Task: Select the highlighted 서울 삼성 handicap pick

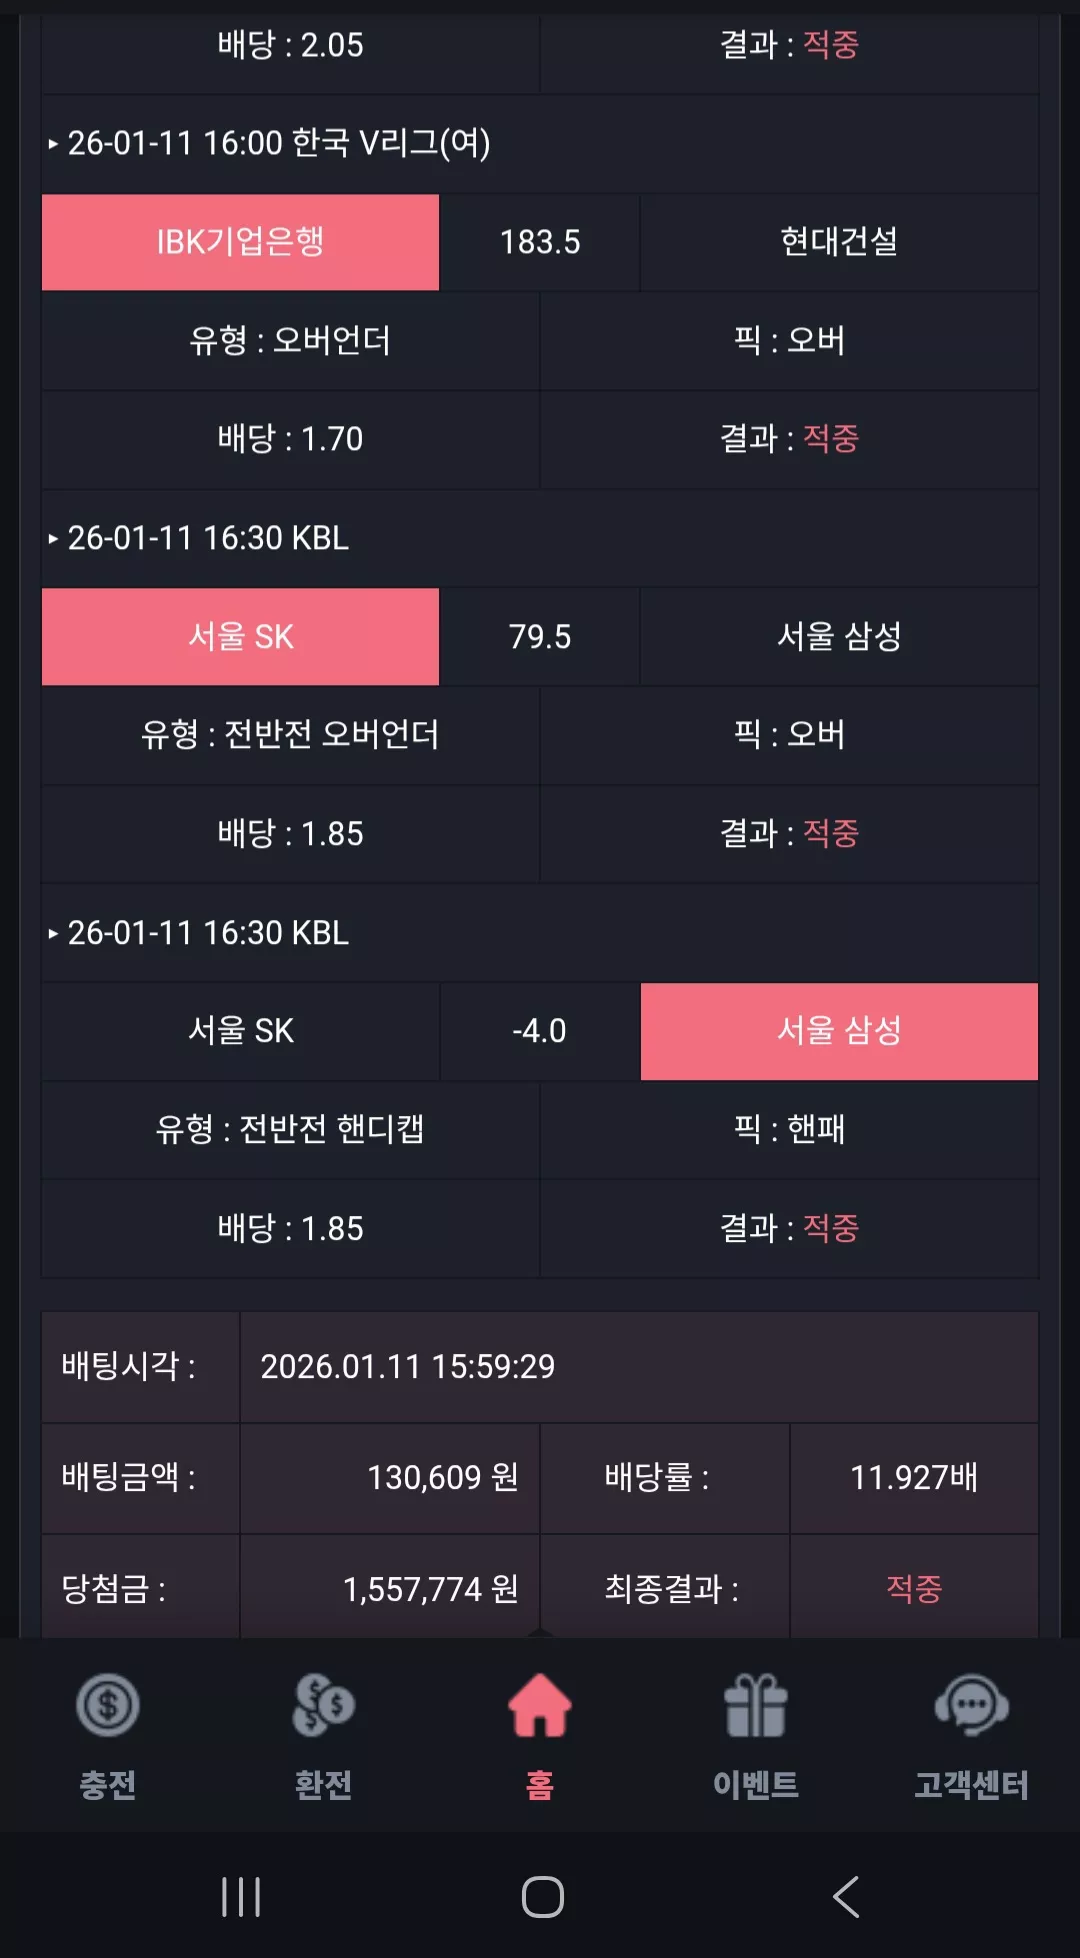Action: [x=839, y=1031]
